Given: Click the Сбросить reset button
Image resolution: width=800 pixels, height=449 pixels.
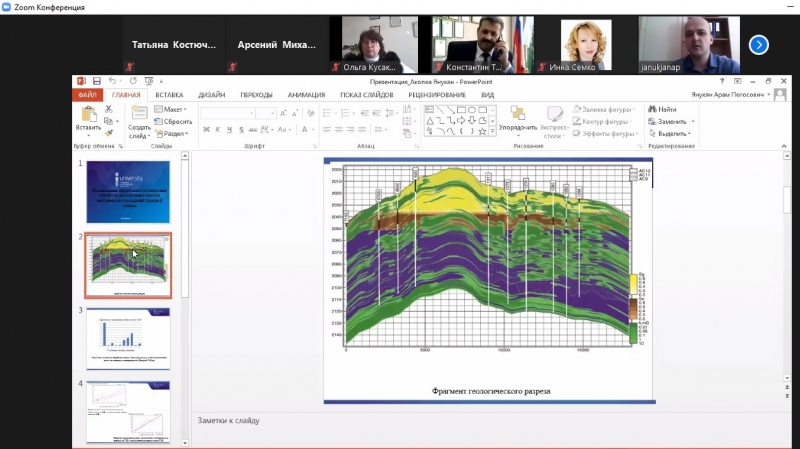Looking at the screenshot, I should point(174,121).
